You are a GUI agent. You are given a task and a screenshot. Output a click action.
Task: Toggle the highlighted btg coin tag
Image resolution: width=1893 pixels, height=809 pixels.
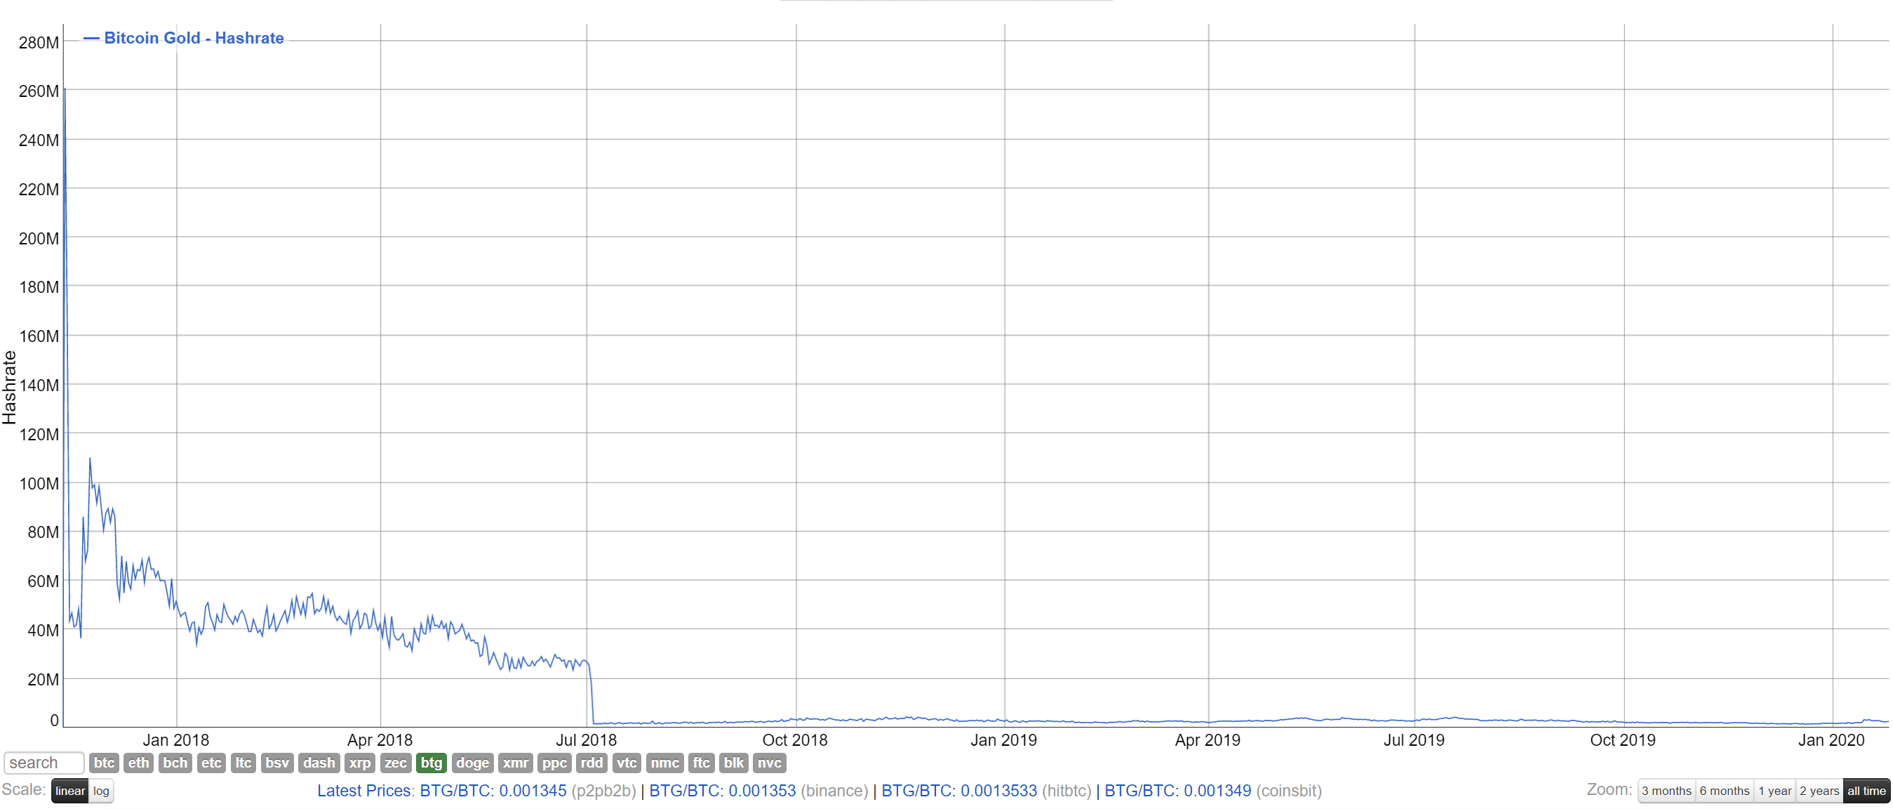click(x=431, y=763)
